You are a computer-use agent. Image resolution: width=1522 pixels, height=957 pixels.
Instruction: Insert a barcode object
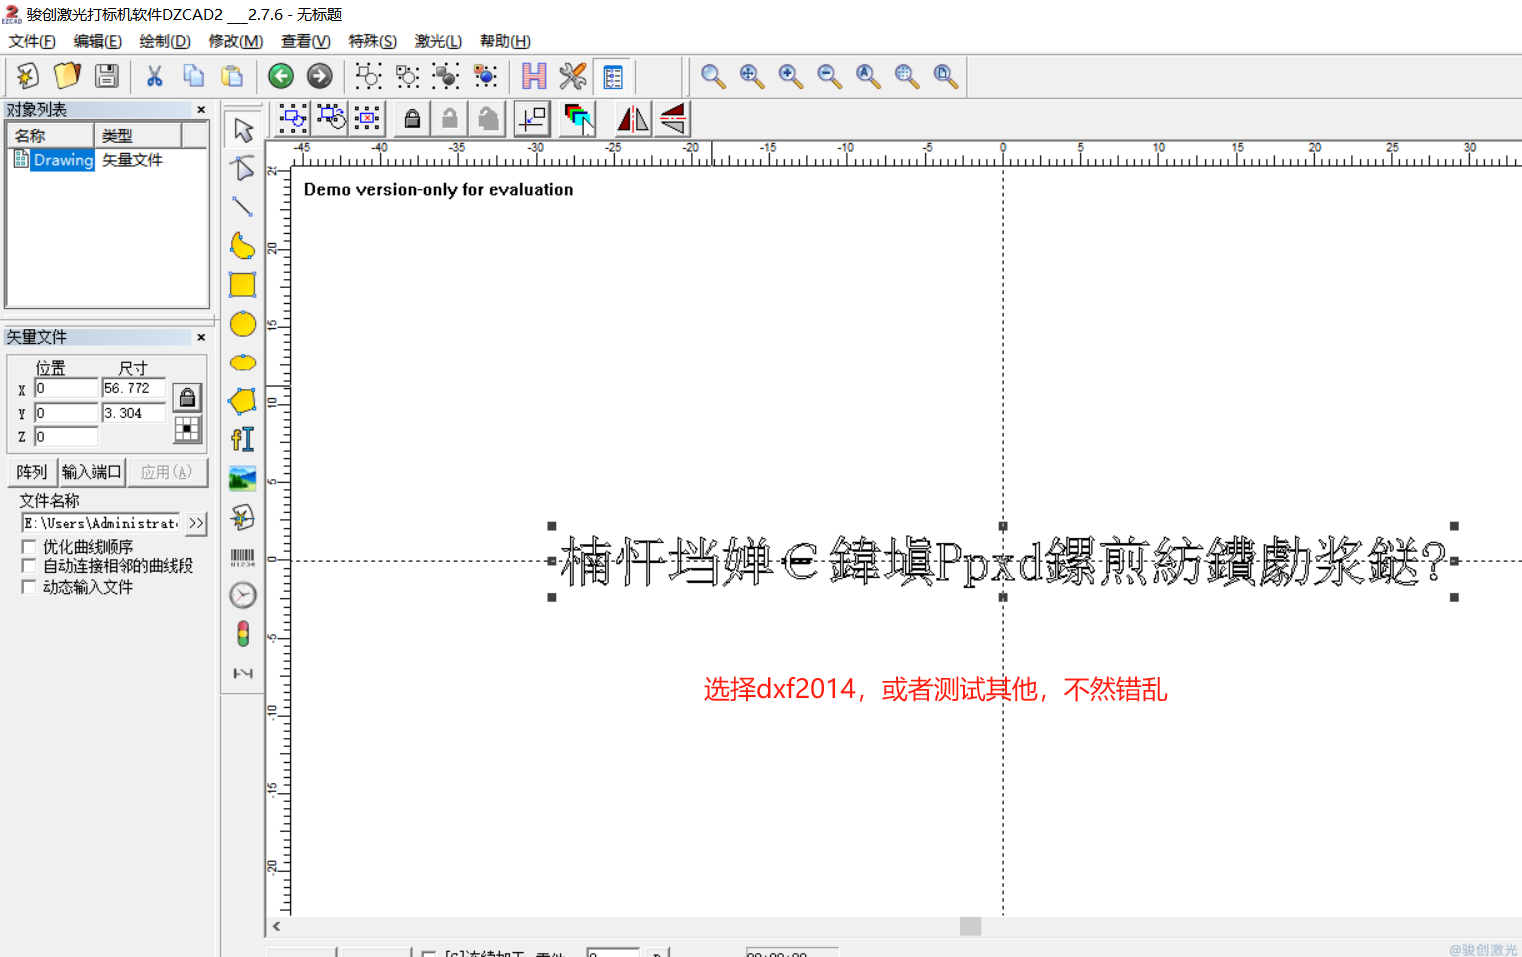click(x=243, y=557)
